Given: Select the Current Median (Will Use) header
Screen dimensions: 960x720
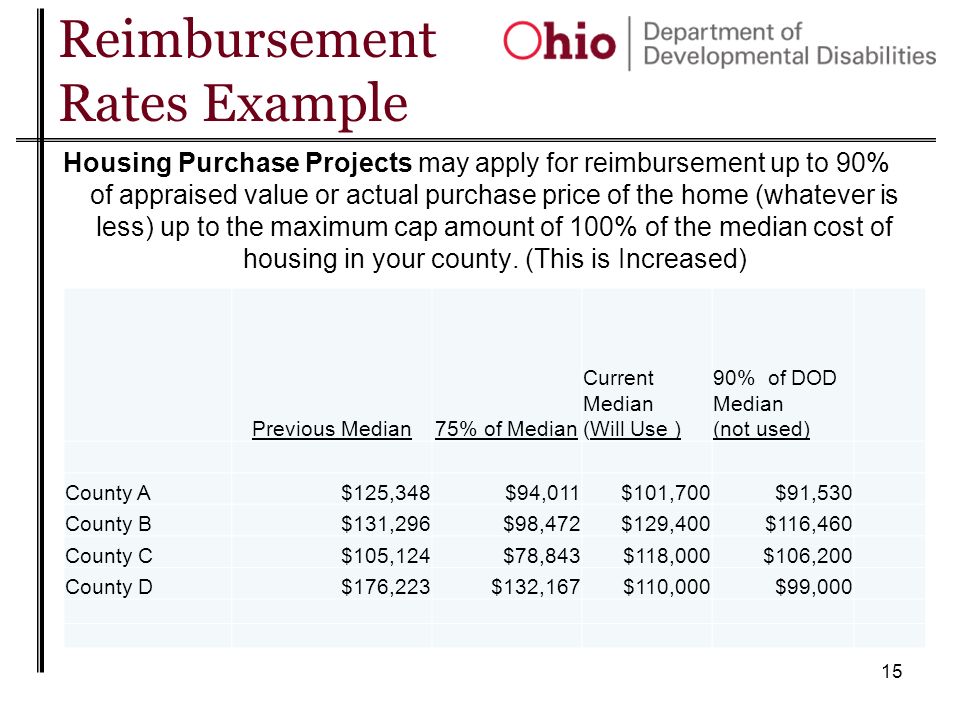Looking at the screenshot, I should tap(632, 403).
